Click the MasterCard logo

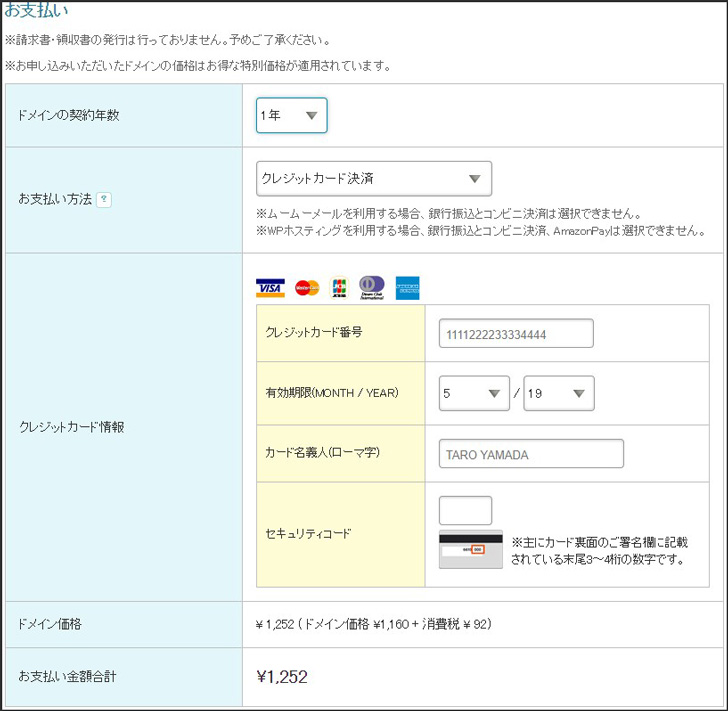pos(307,288)
